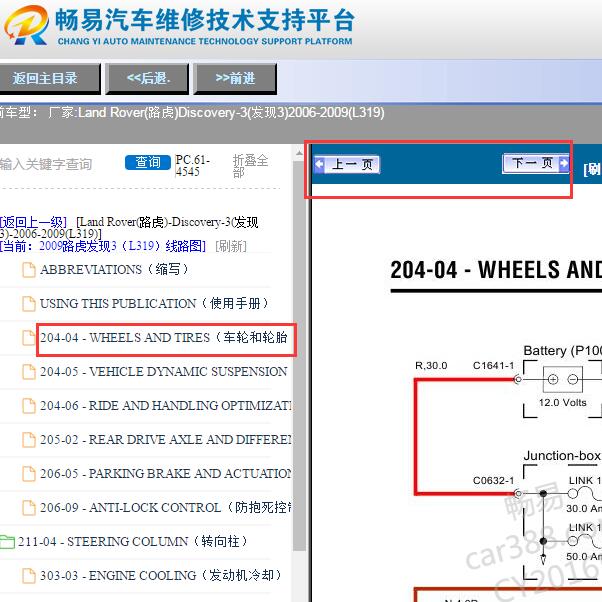Click the refresh link in viewer bar
602x602 pixels.
592,169
